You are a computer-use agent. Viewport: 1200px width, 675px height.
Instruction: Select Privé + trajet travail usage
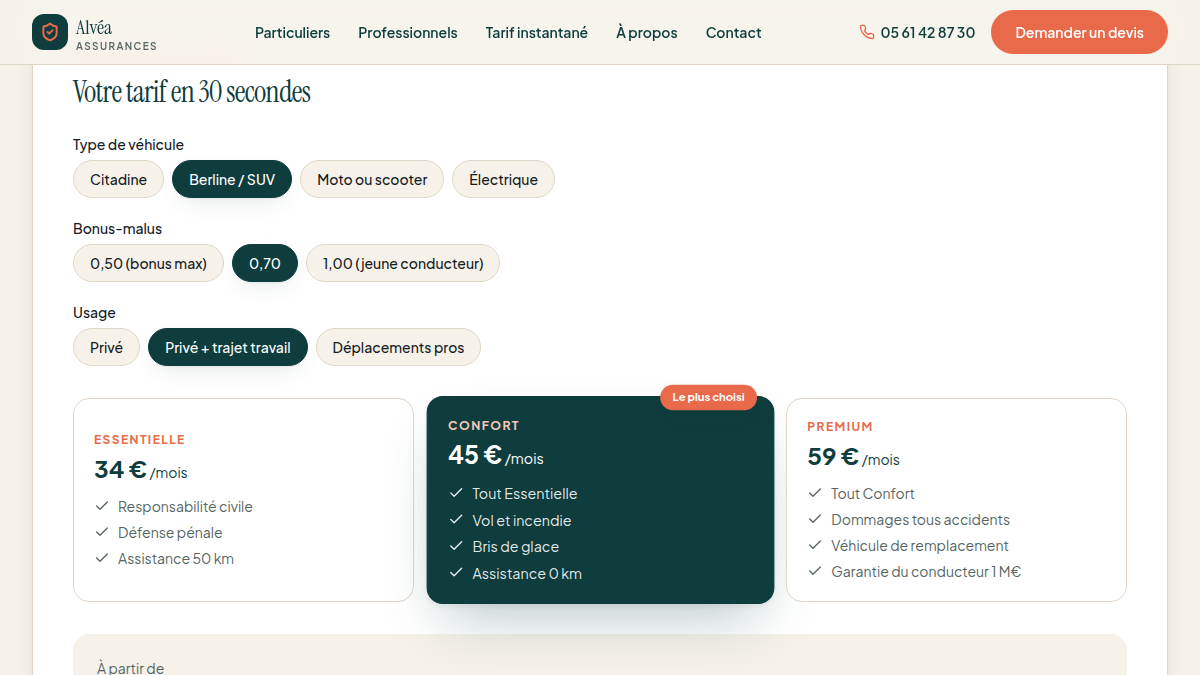228,347
